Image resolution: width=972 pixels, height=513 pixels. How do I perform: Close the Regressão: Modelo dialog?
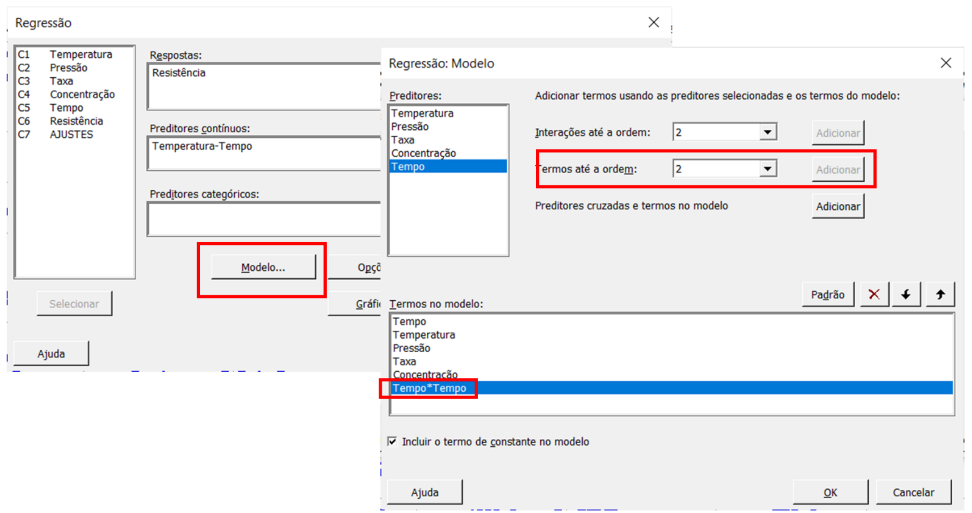(x=945, y=63)
